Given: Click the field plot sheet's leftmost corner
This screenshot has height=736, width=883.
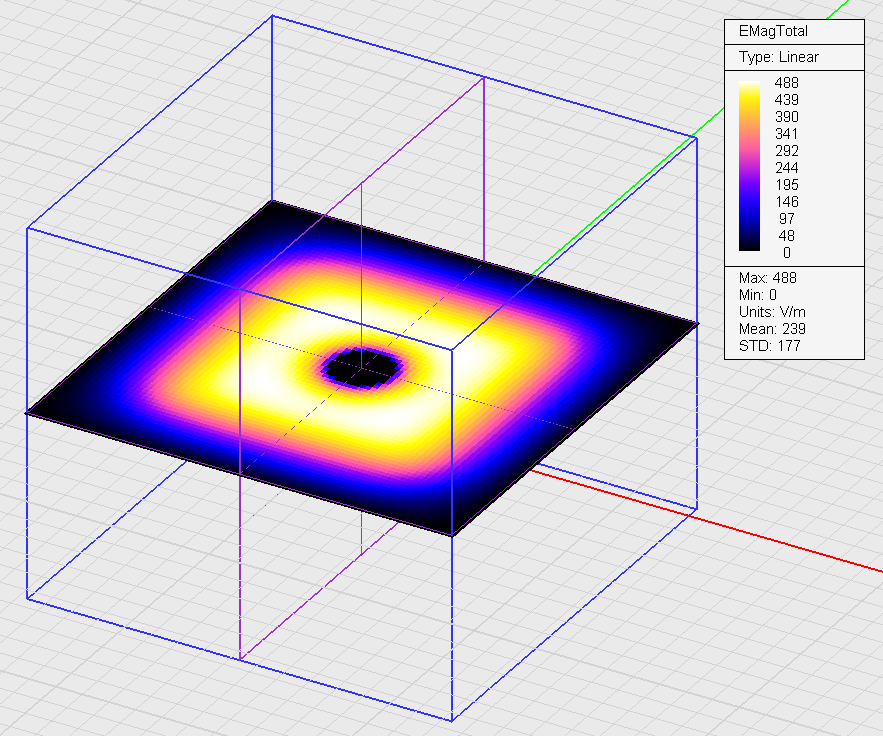Looking at the screenshot, I should click(28, 411).
